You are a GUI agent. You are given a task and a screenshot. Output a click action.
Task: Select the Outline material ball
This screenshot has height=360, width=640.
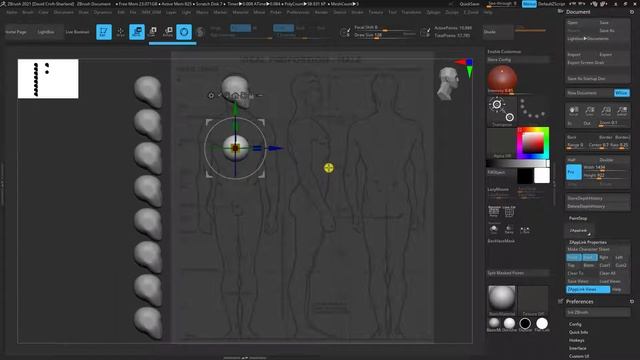point(525,323)
